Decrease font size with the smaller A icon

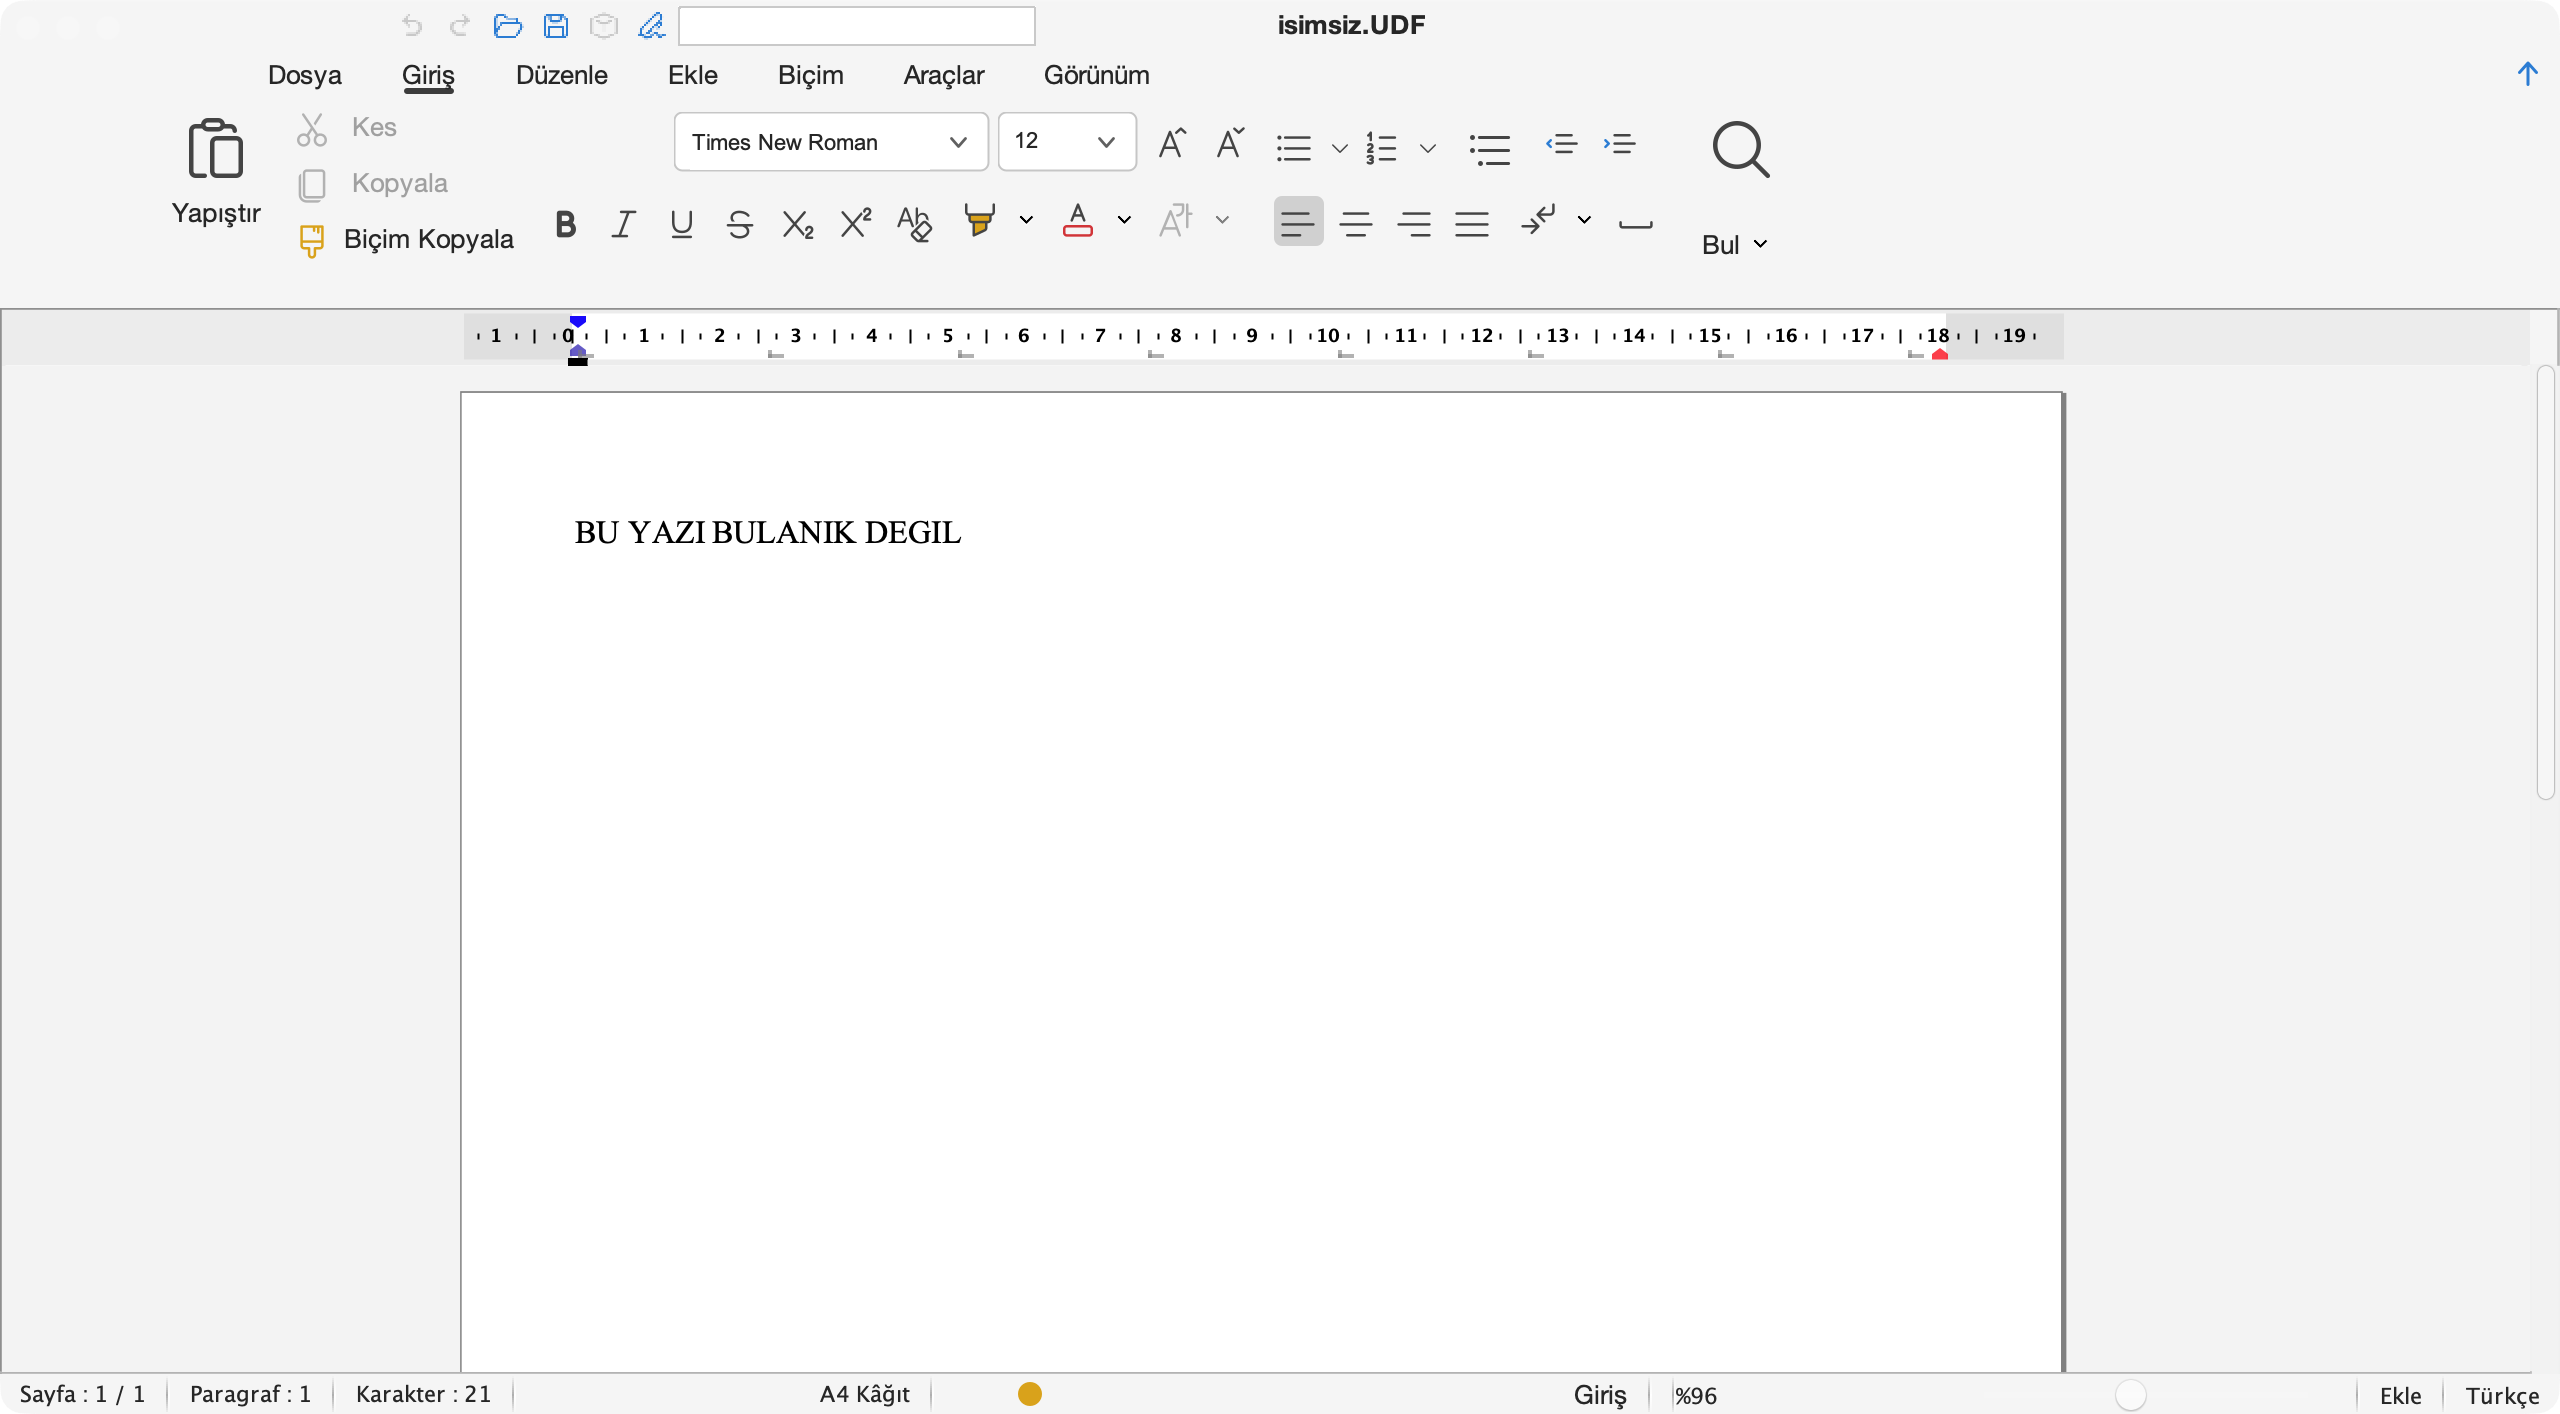point(1230,143)
